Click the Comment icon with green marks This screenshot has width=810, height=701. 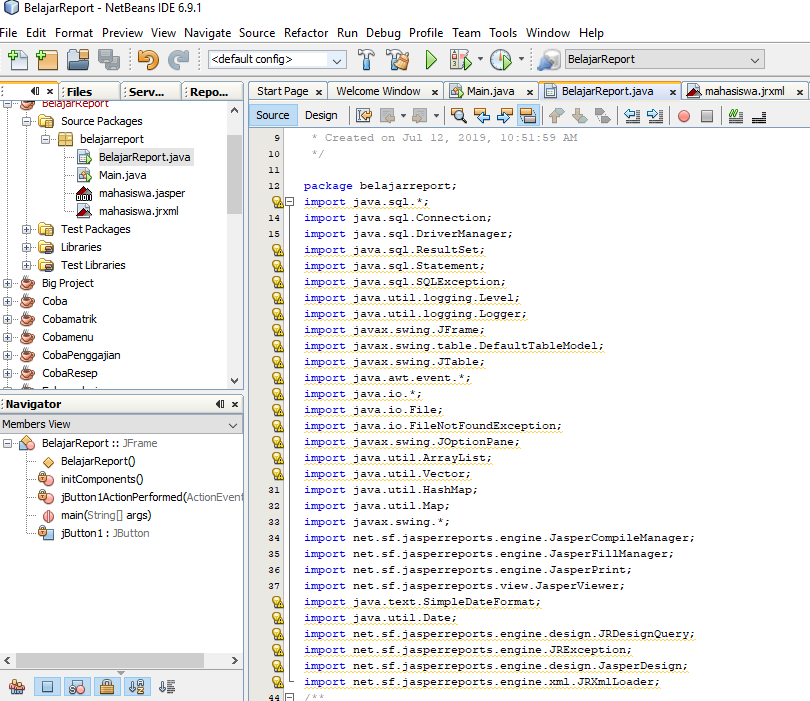pyautogui.click(x=736, y=116)
